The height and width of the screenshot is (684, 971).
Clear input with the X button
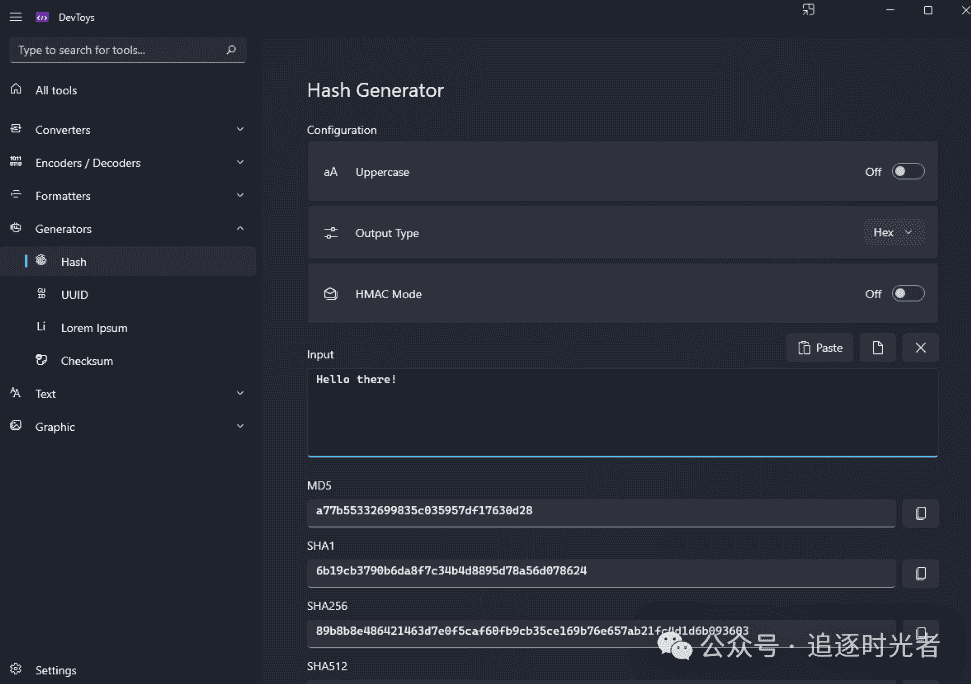(x=920, y=348)
